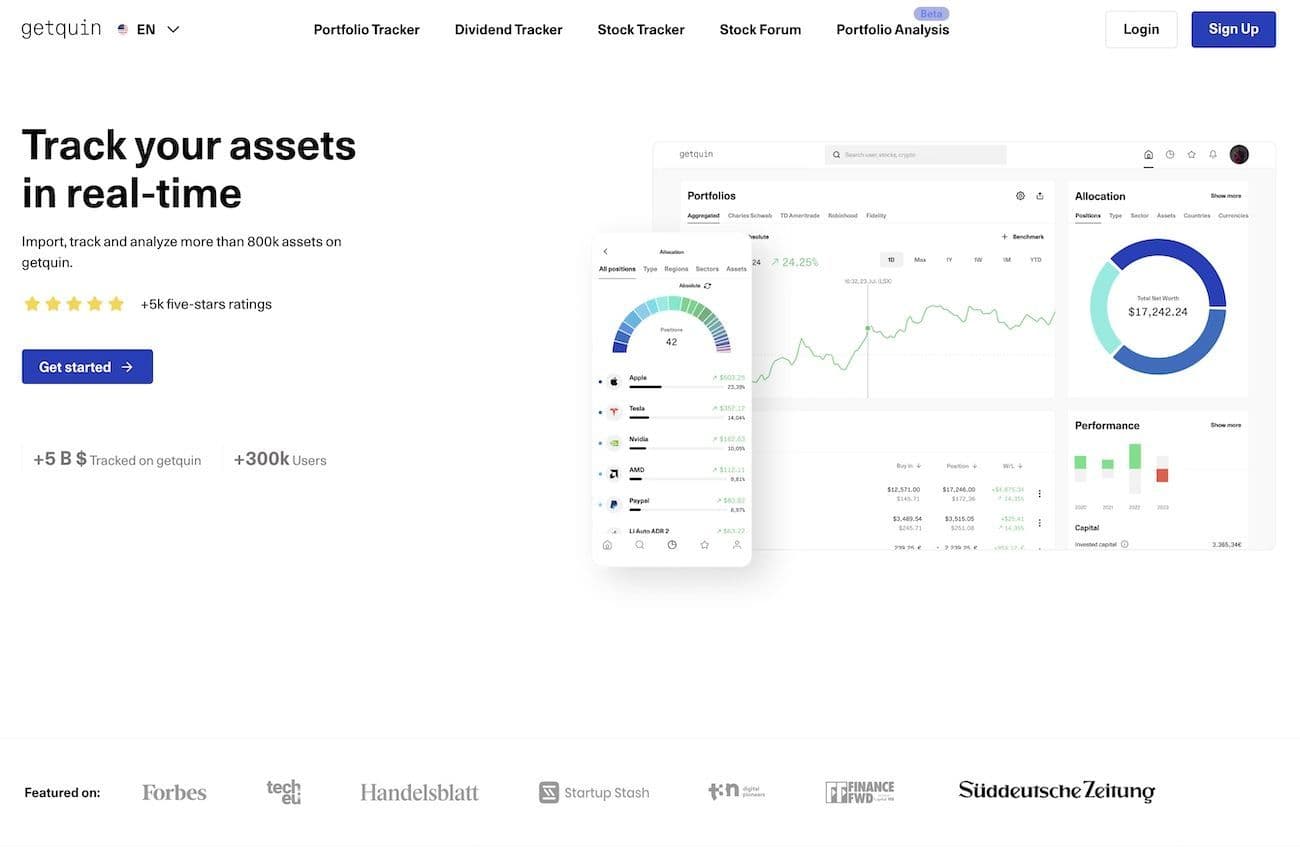
Task: Click the AMD logo in the positions list
Action: point(614,473)
